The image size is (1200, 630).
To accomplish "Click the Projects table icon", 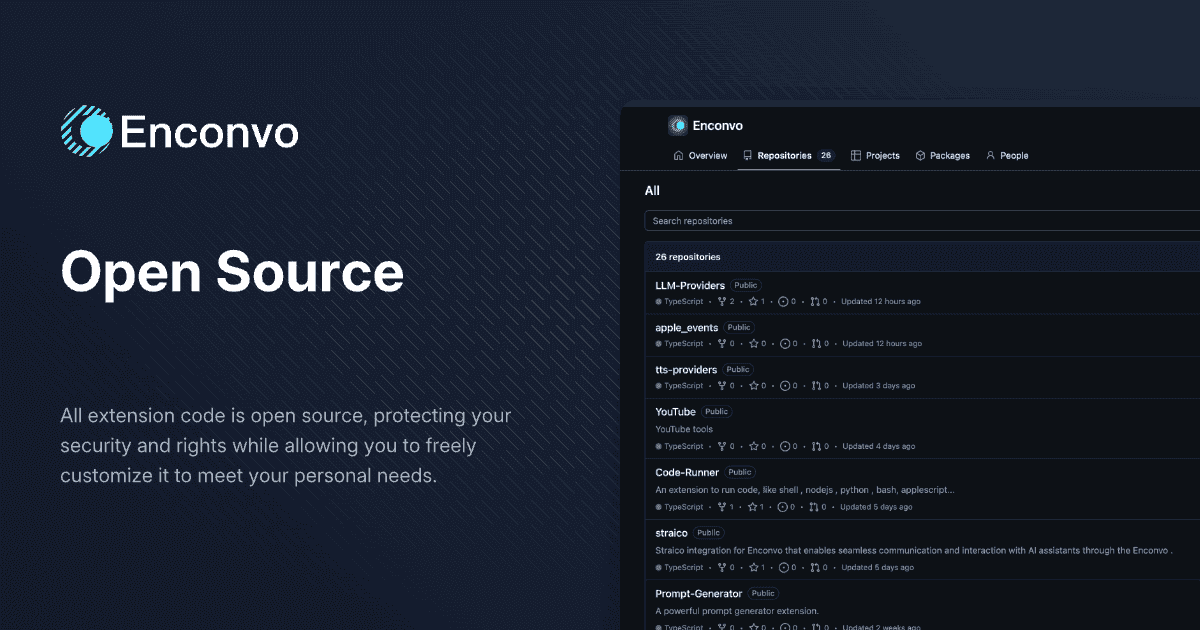I will coord(855,155).
